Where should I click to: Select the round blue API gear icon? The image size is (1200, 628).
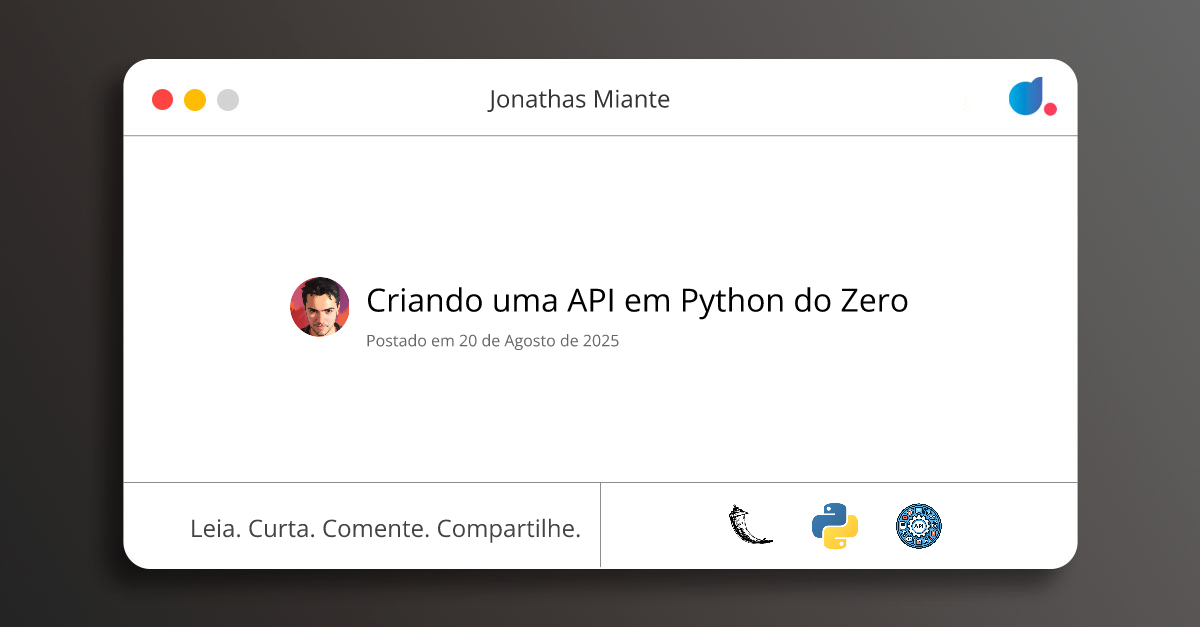tap(919, 526)
